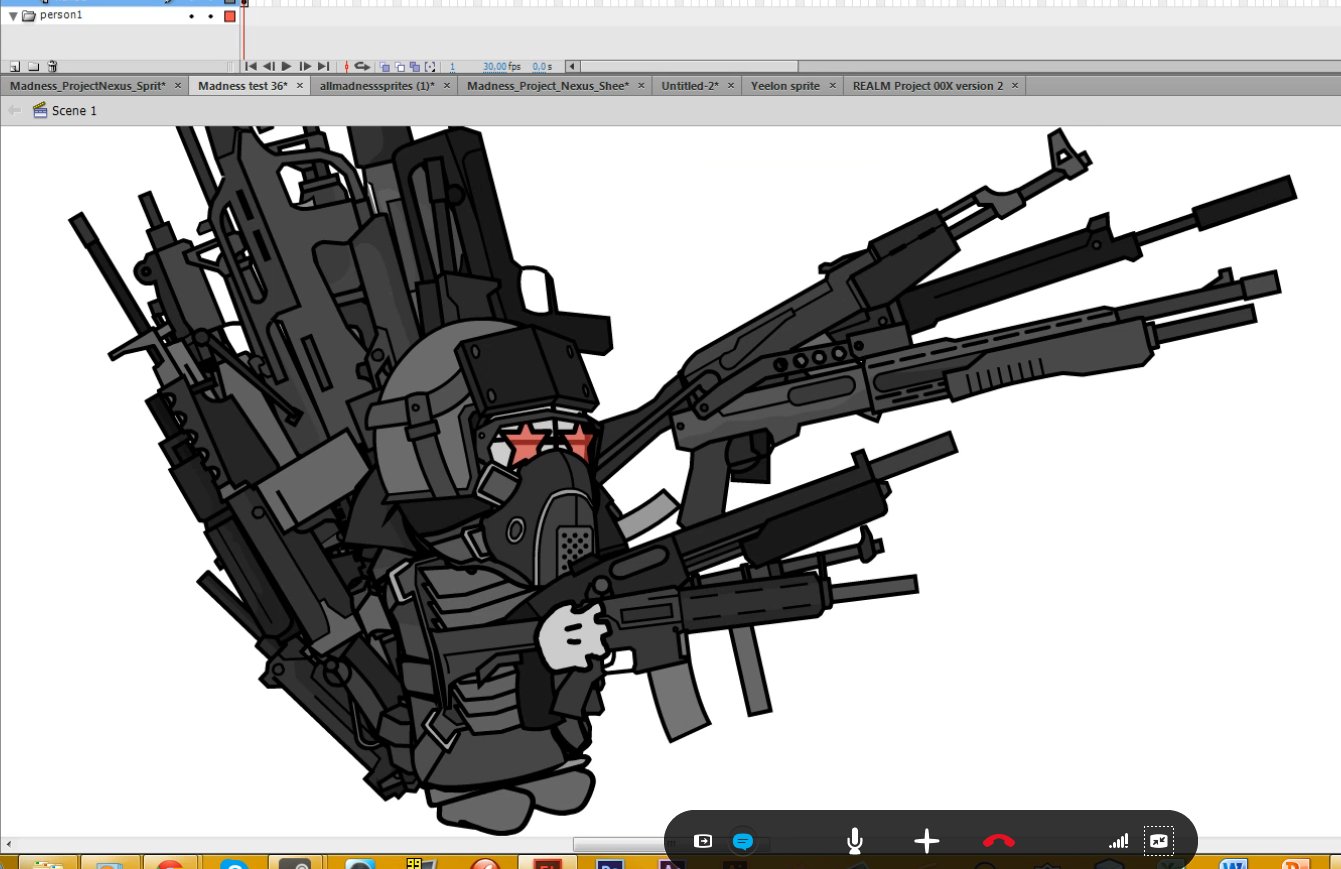This screenshot has width=1341, height=869.
Task: Close the Untitled-2* tab
Action: (731, 86)
